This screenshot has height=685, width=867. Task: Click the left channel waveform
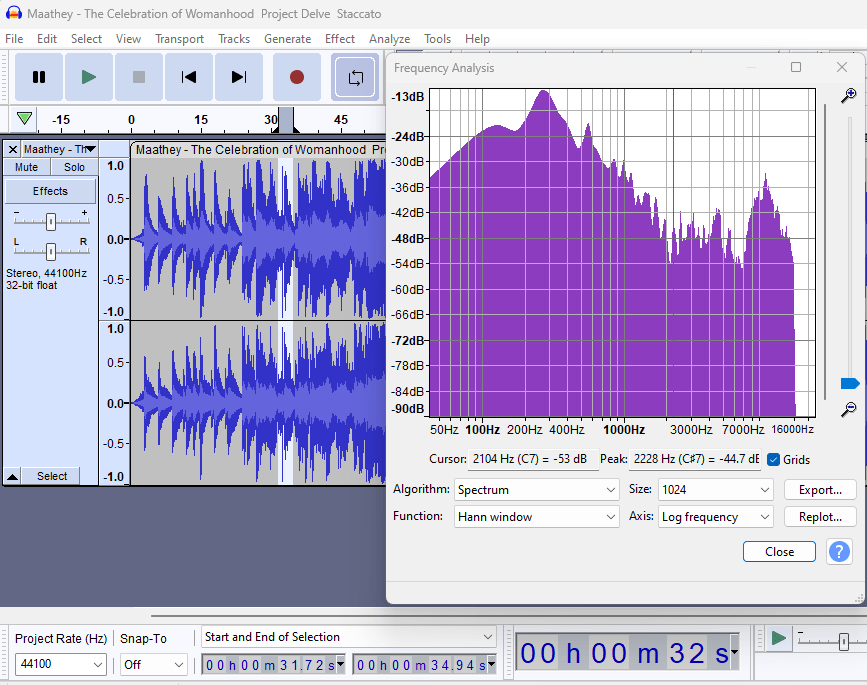(258, 239)
